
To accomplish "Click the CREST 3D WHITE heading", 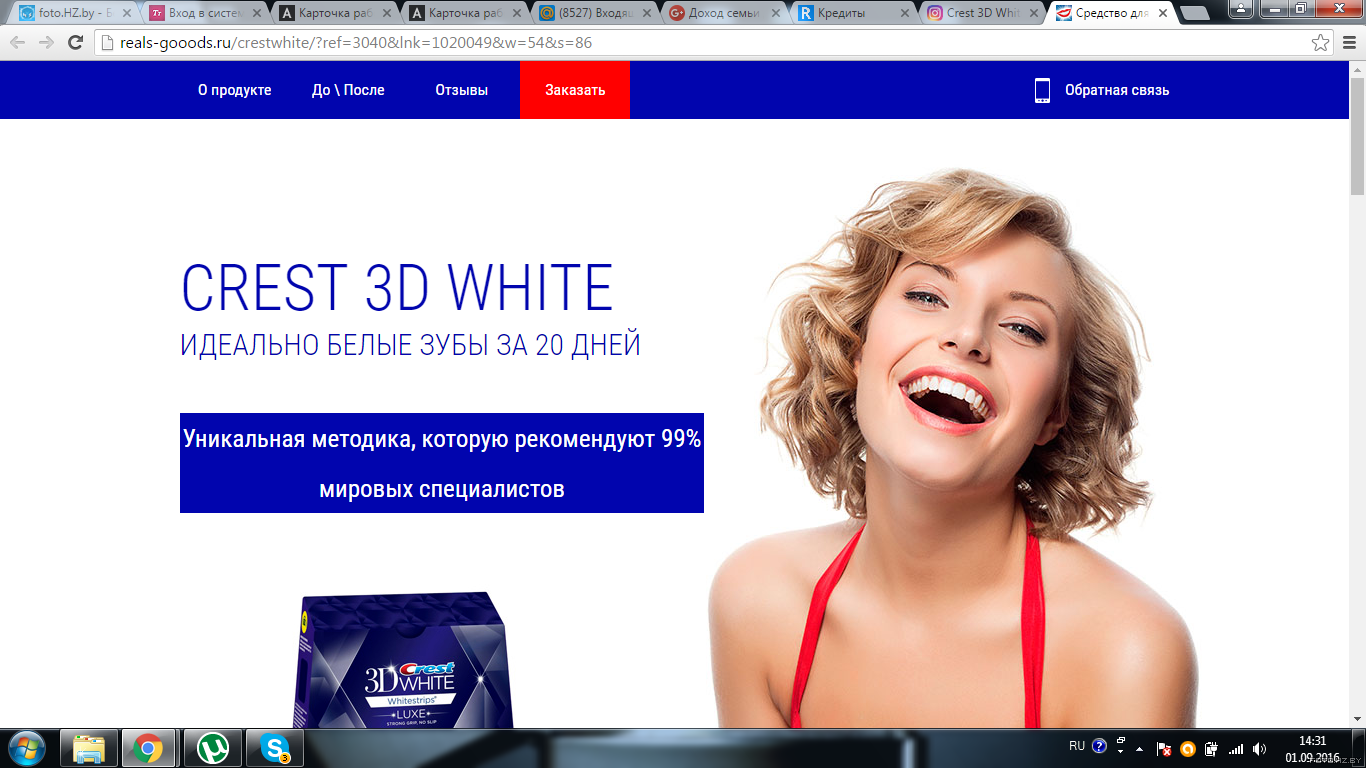I will click(x=397, y=287).
